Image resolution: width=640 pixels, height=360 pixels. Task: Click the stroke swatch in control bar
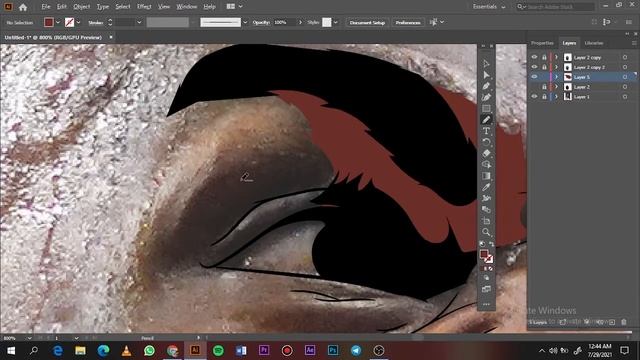pos(69,22)
